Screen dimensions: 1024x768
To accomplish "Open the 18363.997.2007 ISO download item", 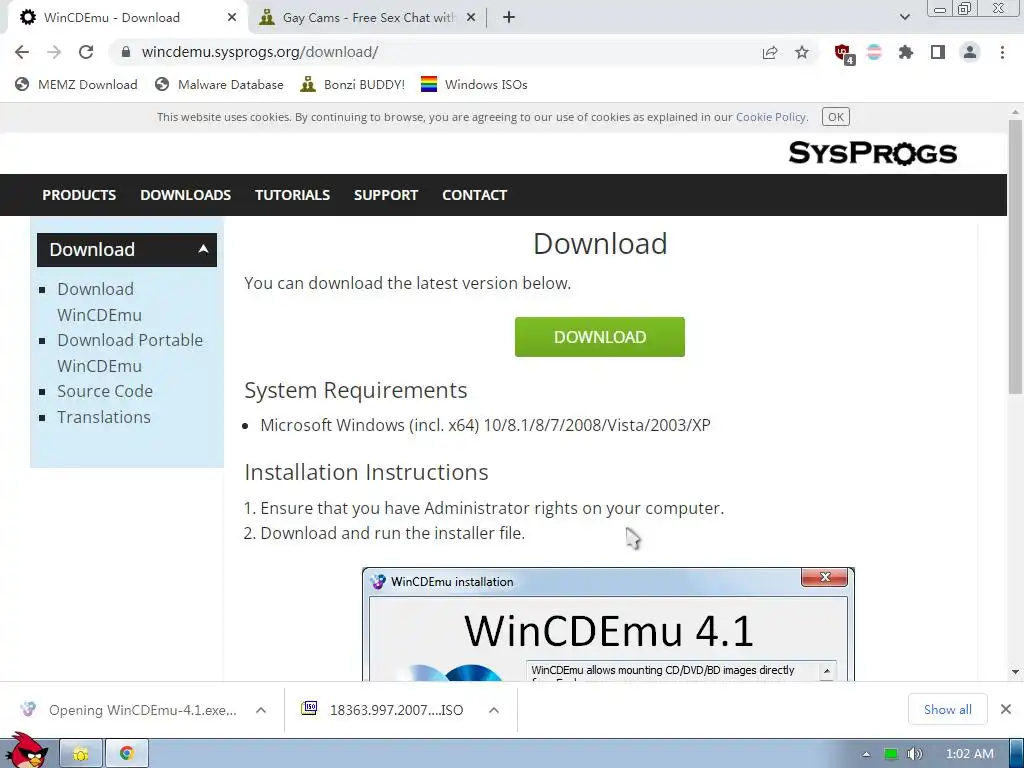I will pyautogui.click(x=382, y=710).
